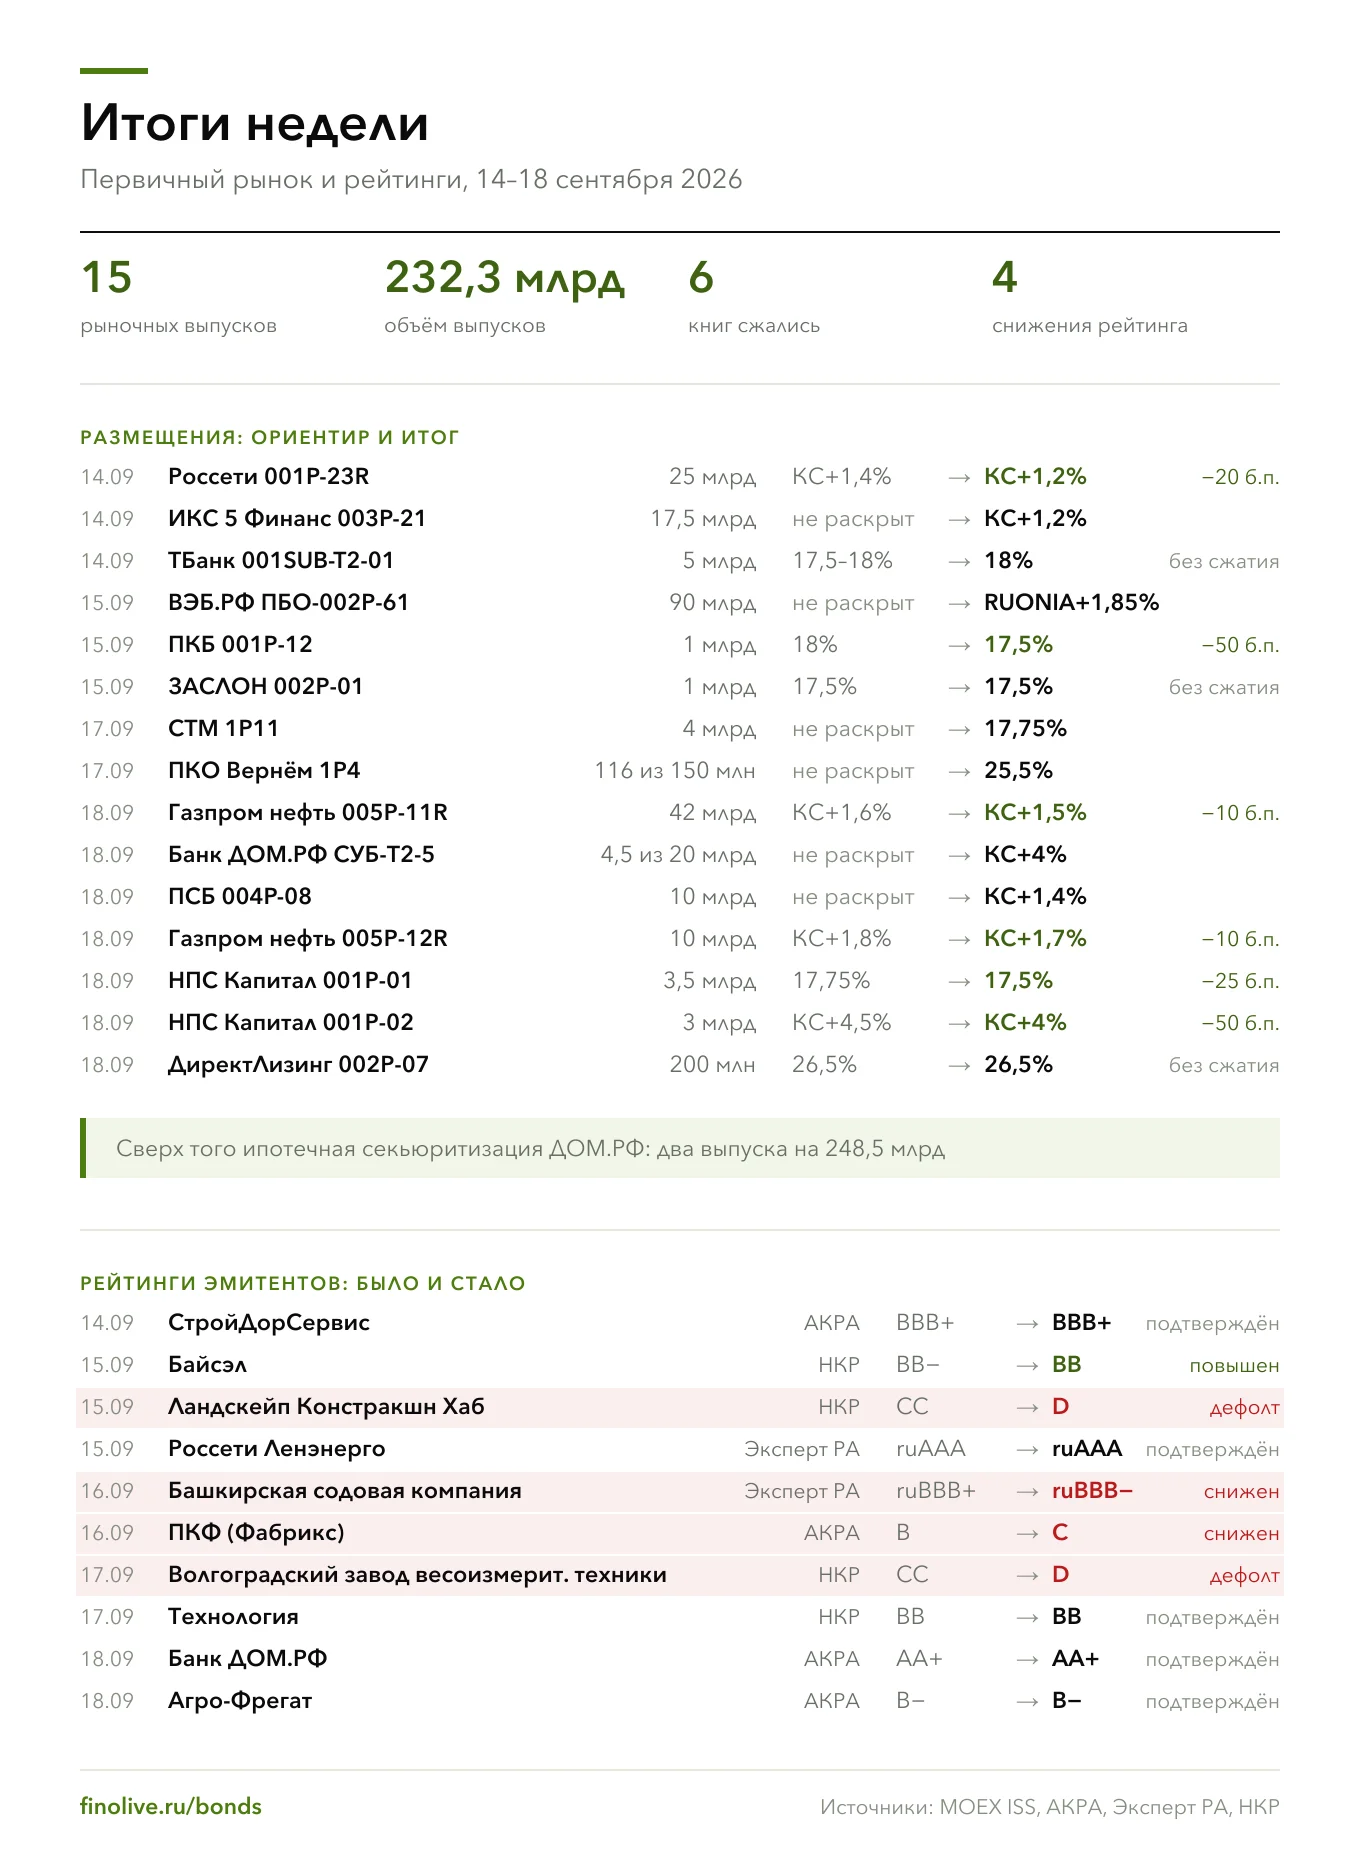Select the "ruBBB−" new rating

pyautogui.click(x=1092, y=1491)
